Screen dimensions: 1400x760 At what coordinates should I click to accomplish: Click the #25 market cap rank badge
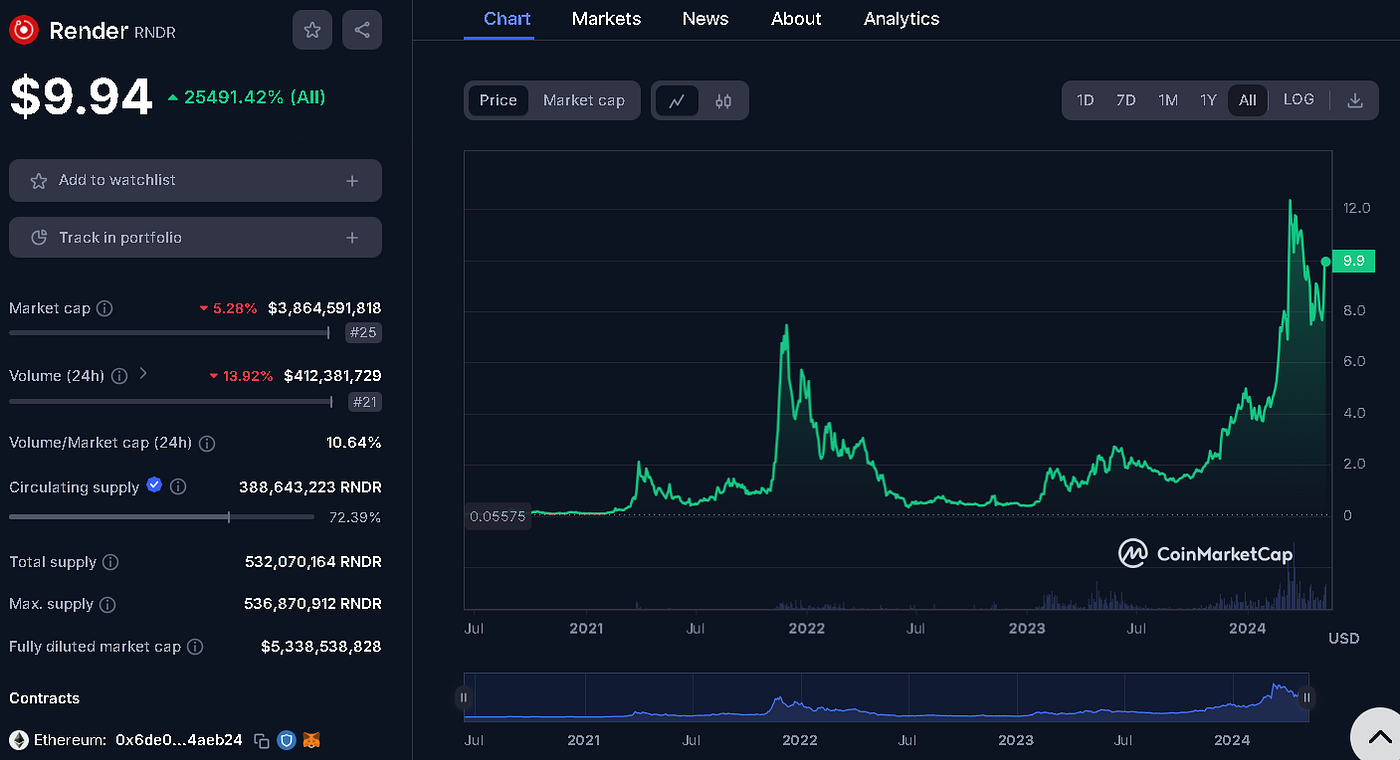[363, 333]
